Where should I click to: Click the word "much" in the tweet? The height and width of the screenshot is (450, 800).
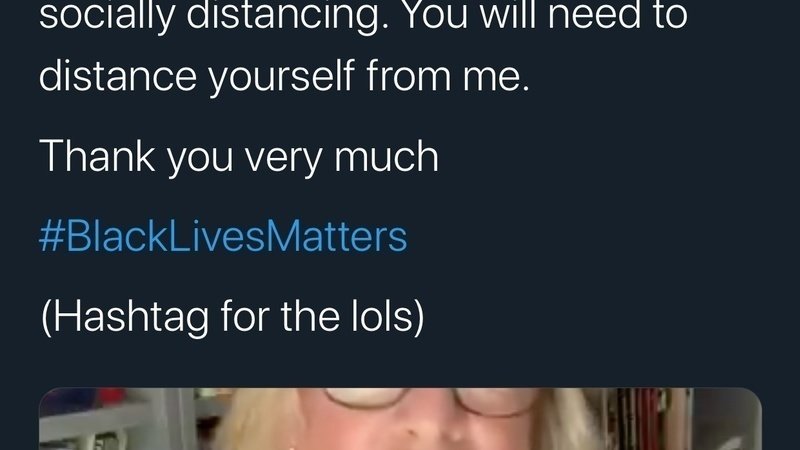click(x=386, y=157)
